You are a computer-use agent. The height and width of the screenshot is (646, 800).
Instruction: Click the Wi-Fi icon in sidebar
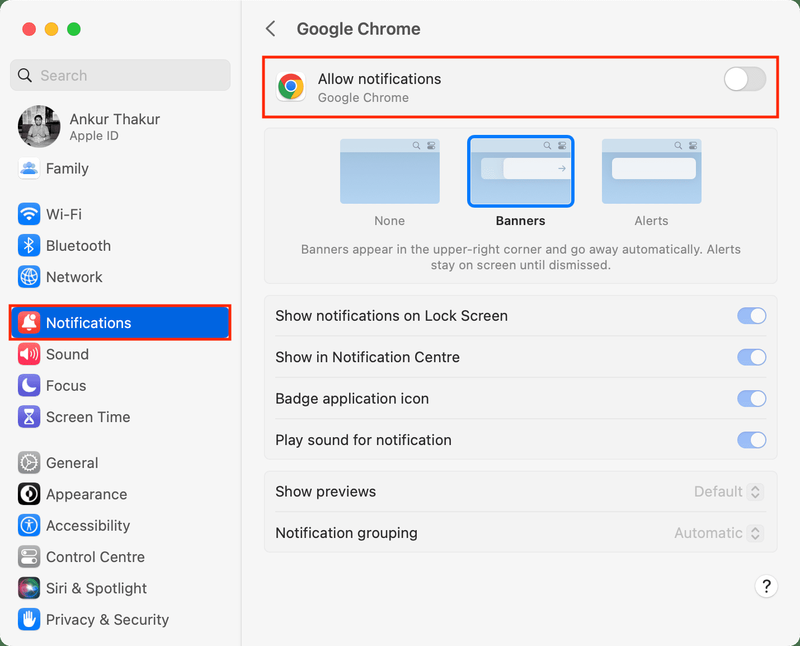click(29, 214)
